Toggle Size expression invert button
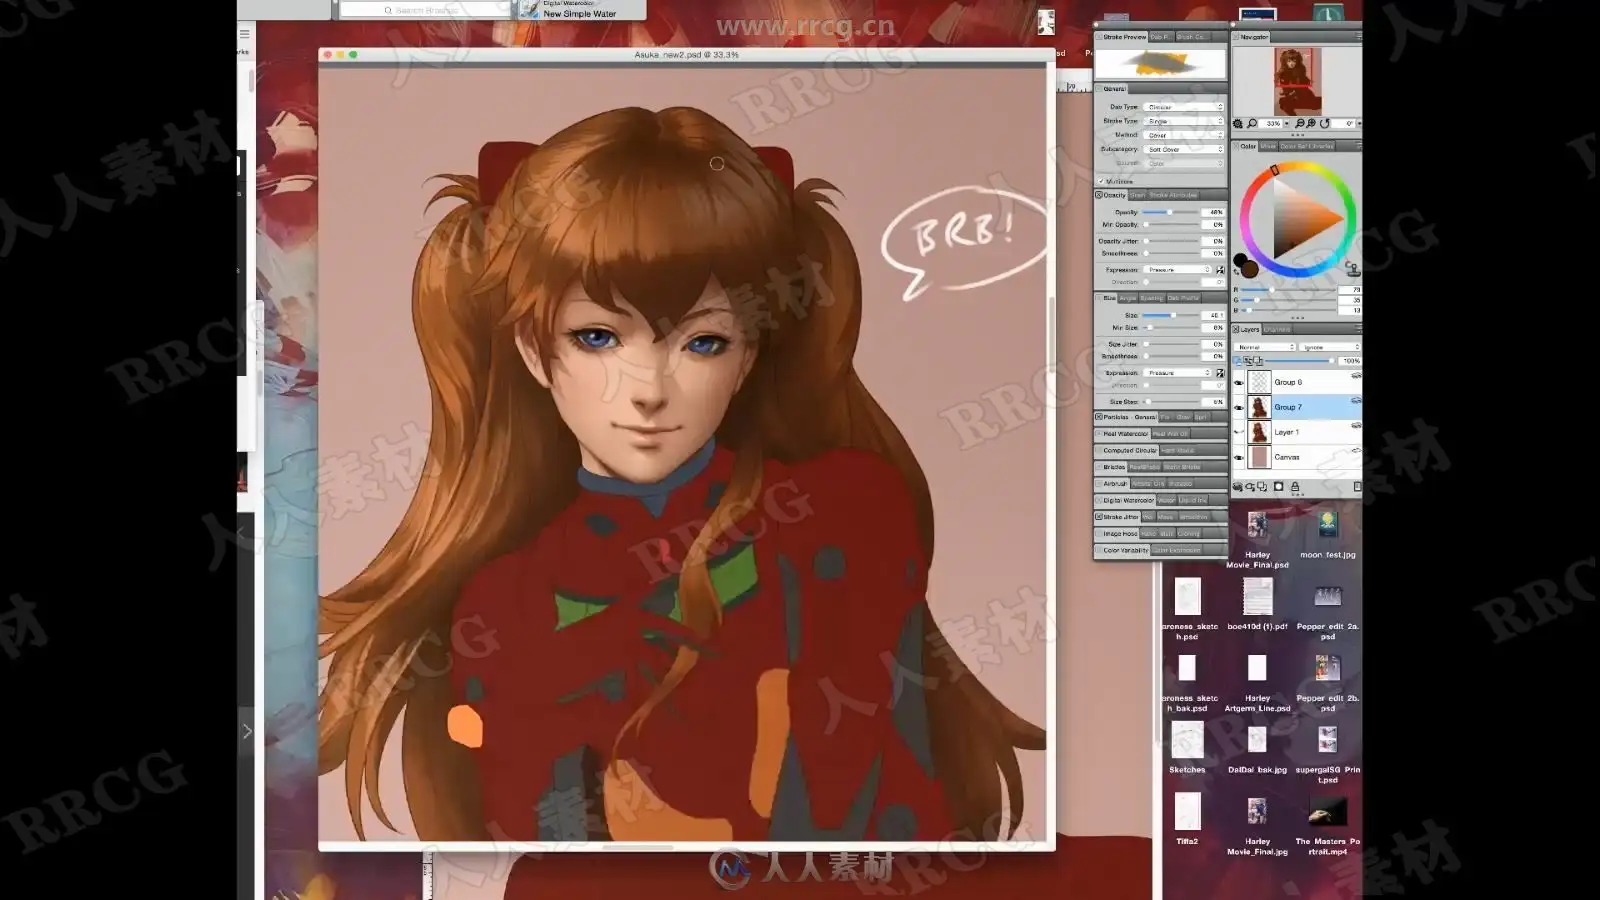Viewport: 1600px width, 900px height. [x=1220, y=373]
